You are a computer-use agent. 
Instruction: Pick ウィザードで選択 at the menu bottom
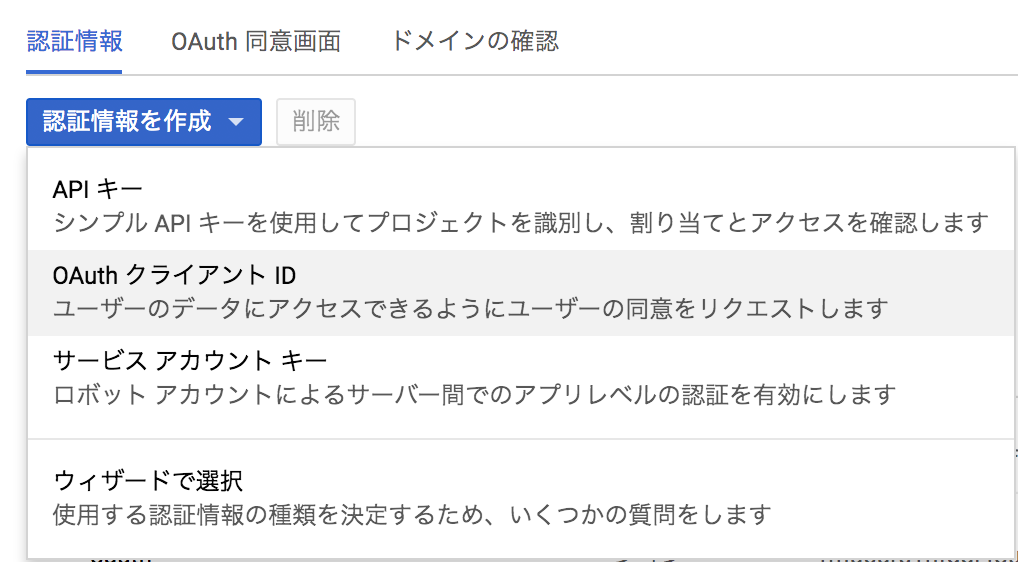click(521, 498)
